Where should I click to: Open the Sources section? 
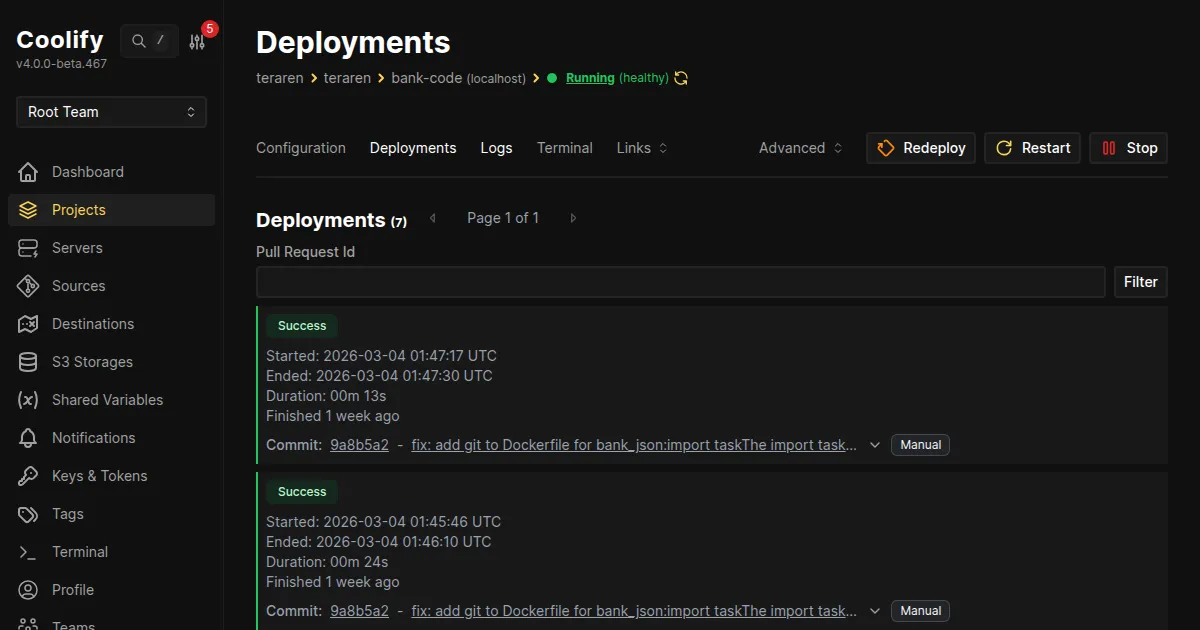click(80, 285)
